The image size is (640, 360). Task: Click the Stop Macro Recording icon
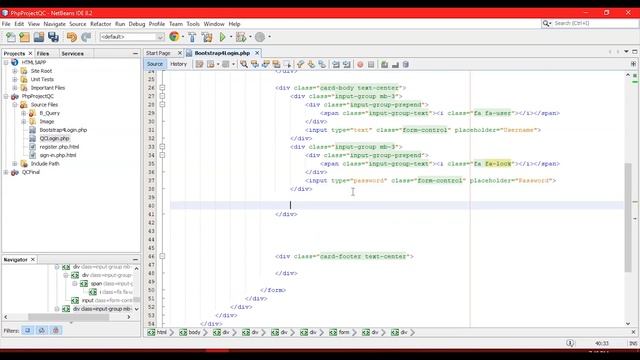[371, 64]
